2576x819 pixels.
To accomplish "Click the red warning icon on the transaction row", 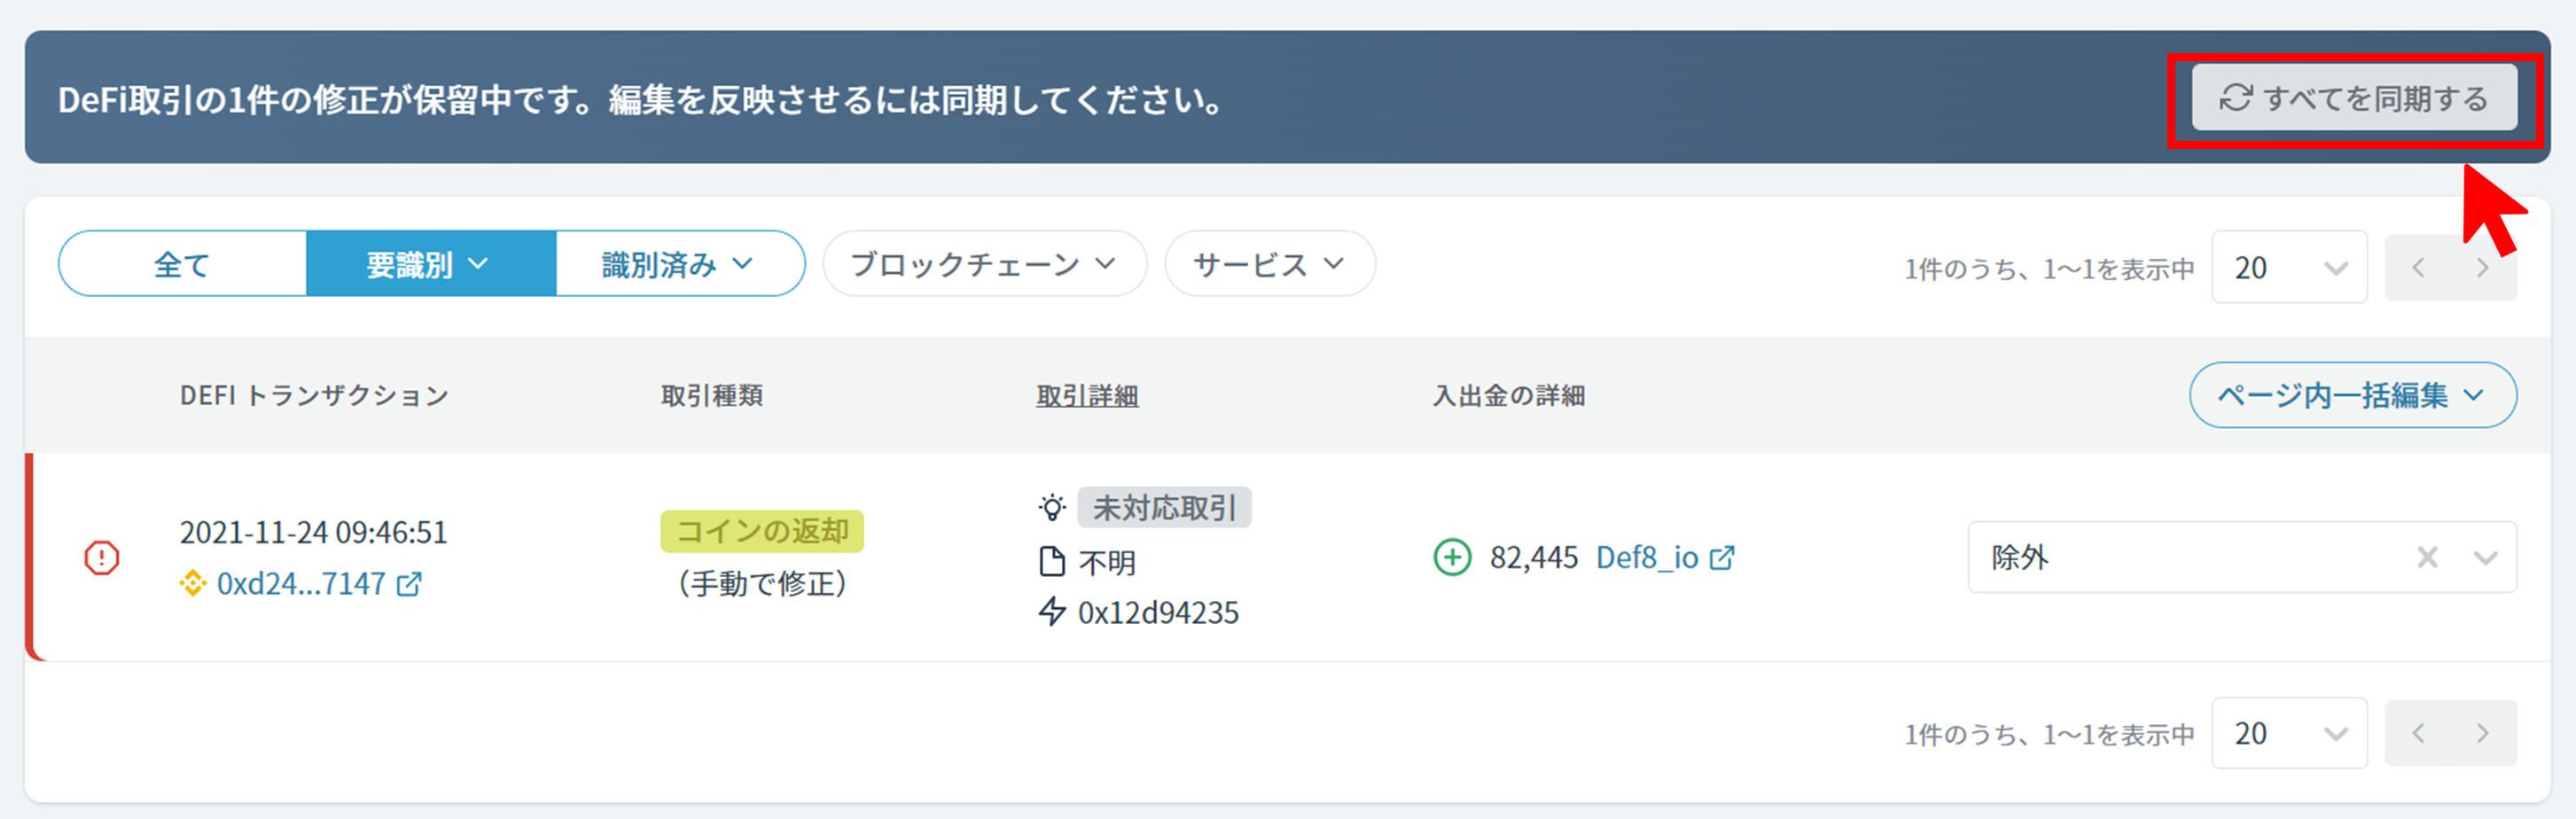I will tap(101, 557).
